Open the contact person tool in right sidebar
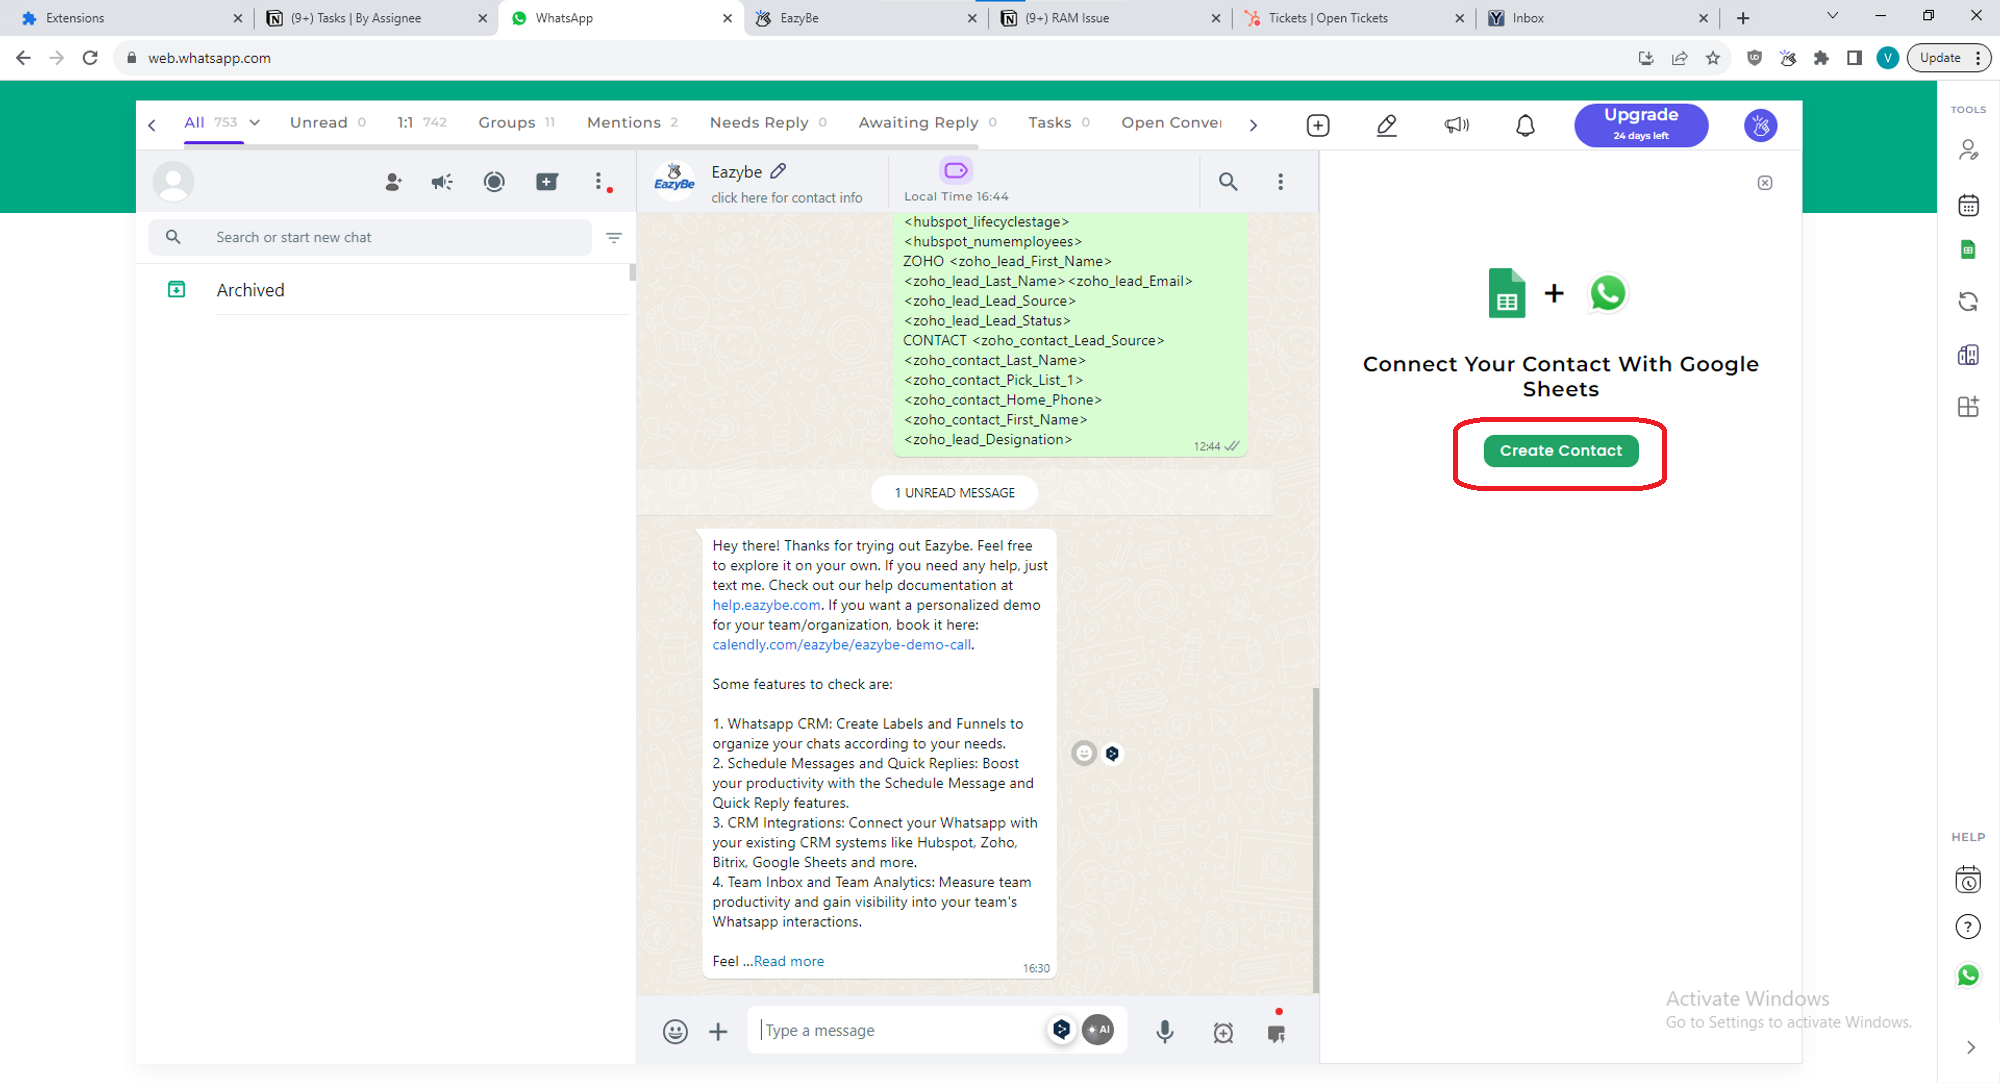Image resolution: width=2000 pixels, height=1083 pixels. coord(1968,150)
